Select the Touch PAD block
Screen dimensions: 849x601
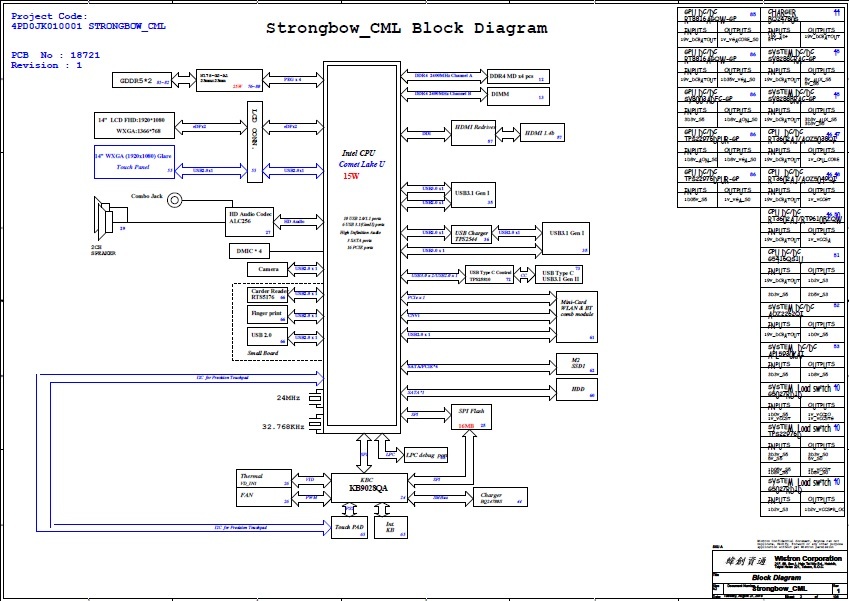(x=349, y=528)
